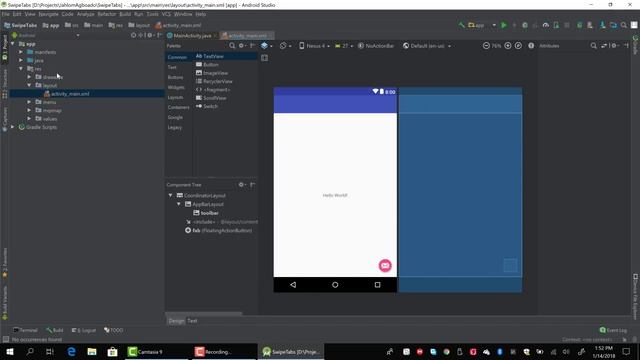Open the File menu
This screenshot has height=360, width=640.
click(6, 14)
